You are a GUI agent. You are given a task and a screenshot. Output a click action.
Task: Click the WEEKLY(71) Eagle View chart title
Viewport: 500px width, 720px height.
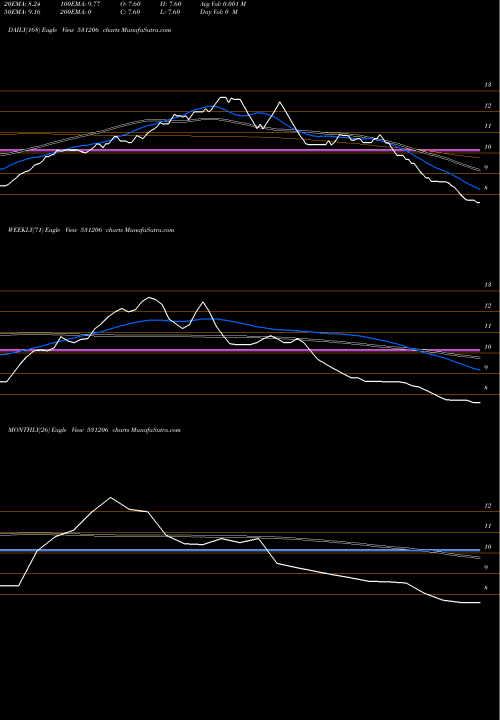91,230
